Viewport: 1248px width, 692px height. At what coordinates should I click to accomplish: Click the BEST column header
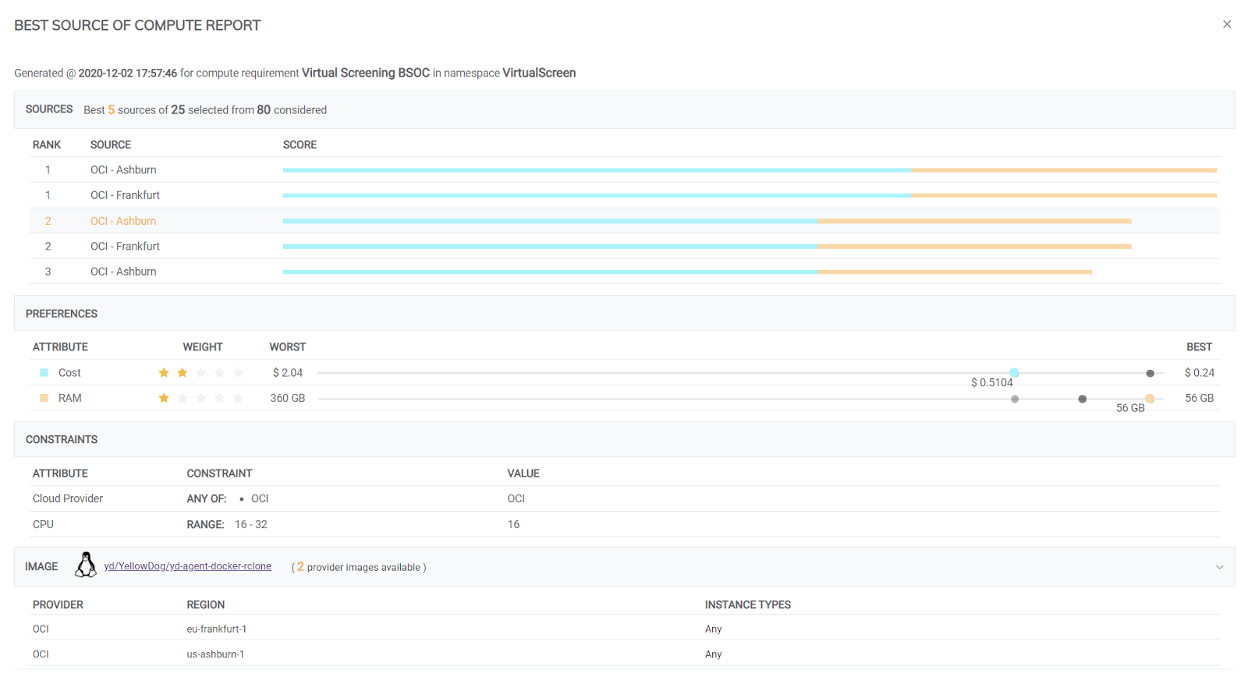pos(1199,347)
